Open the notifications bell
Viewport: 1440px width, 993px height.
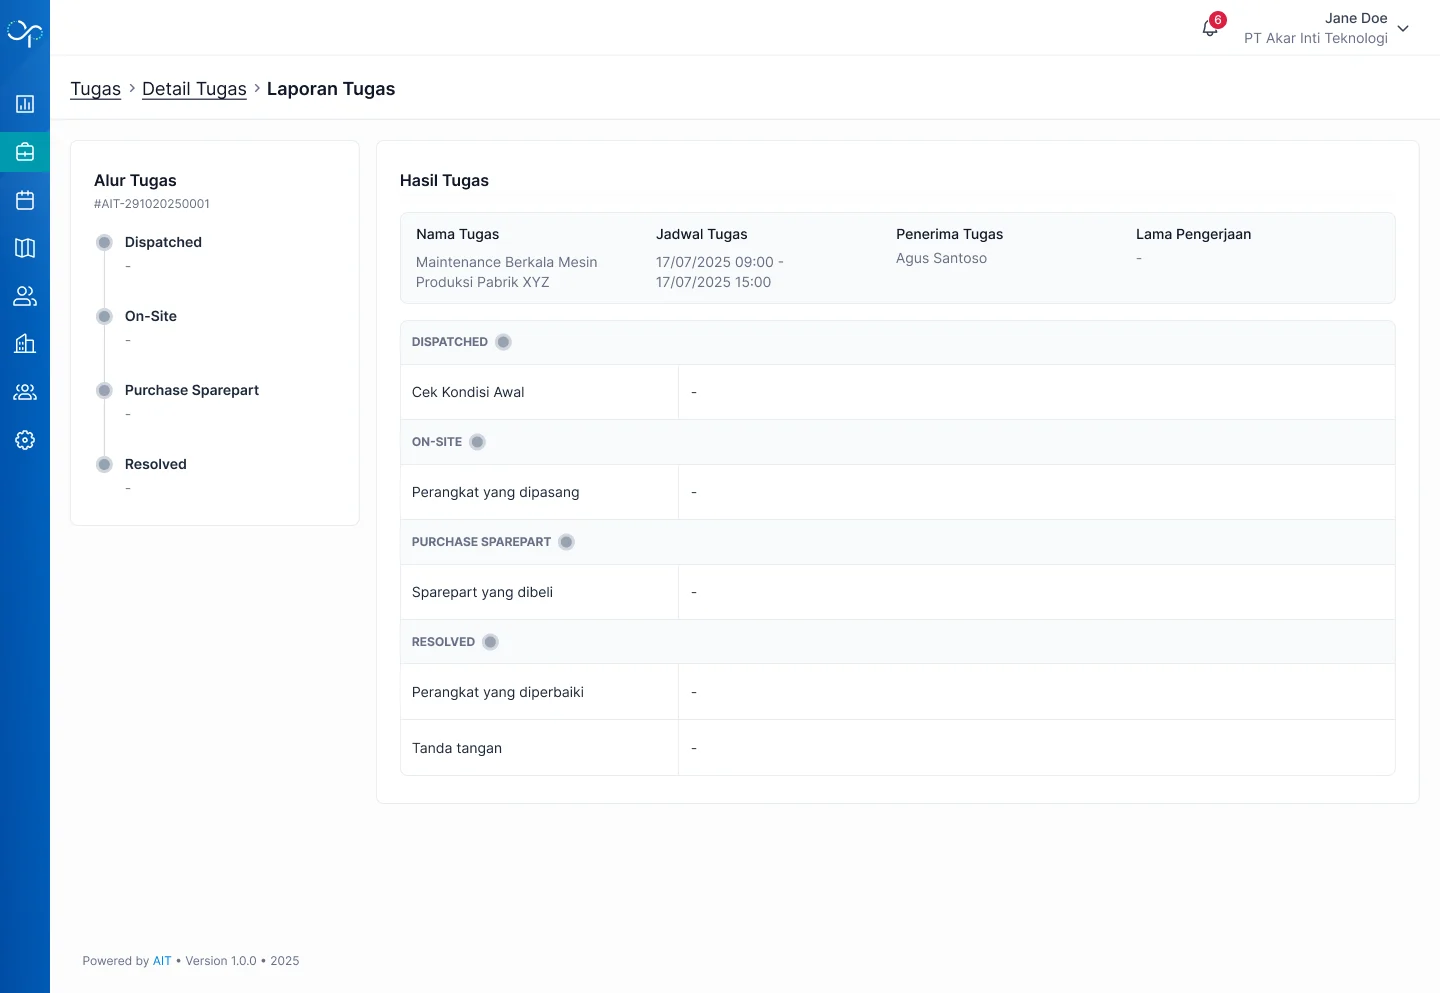[1210, 28]
